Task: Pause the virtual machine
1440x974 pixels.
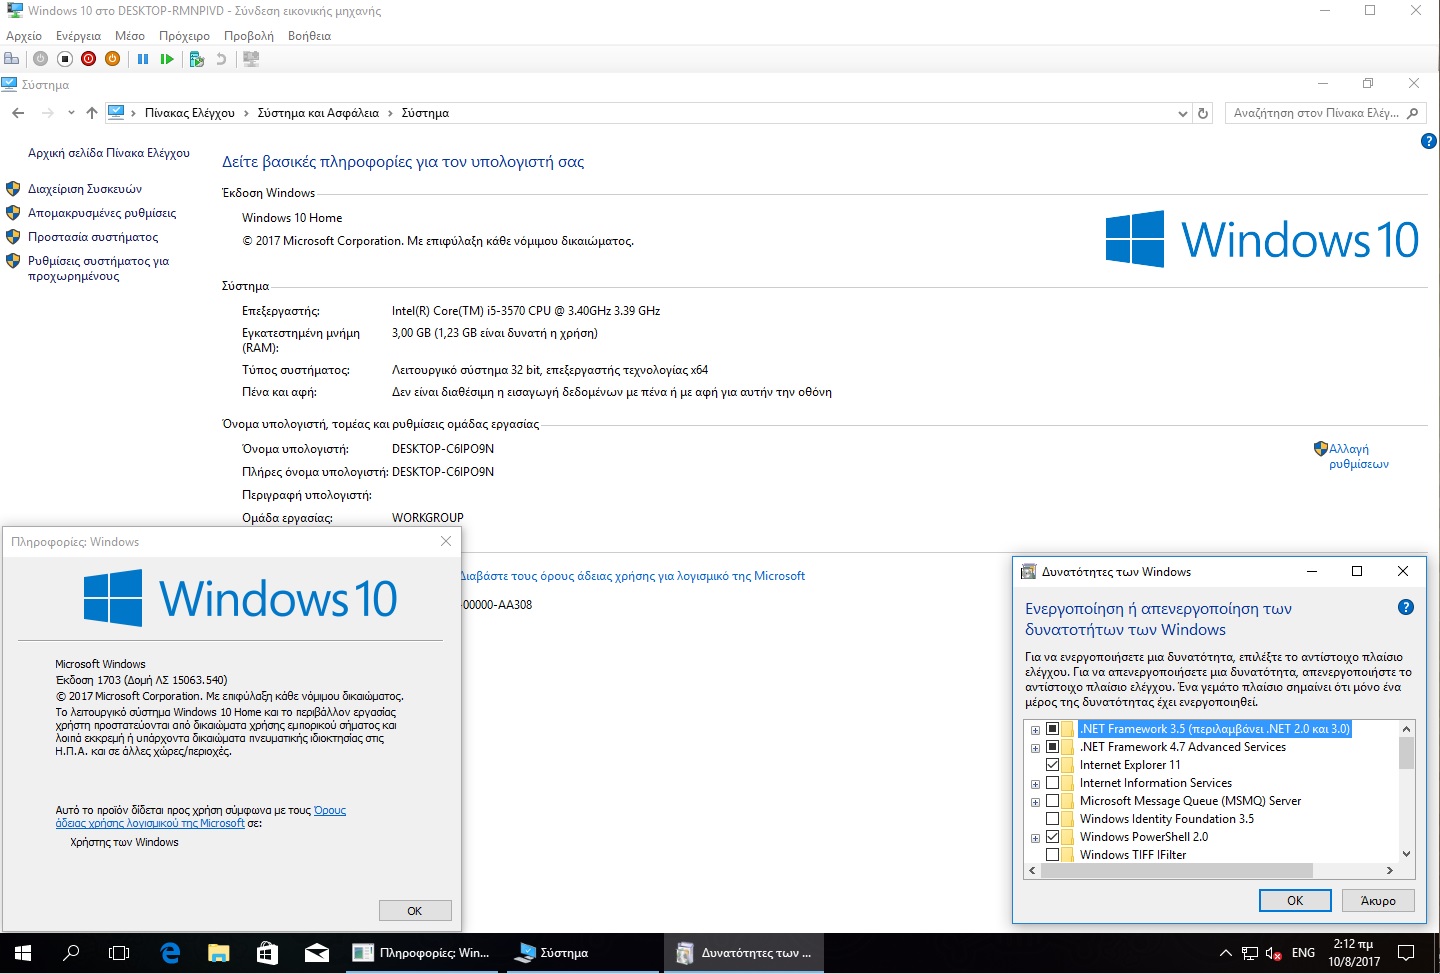Action: [x=143, y=59]
